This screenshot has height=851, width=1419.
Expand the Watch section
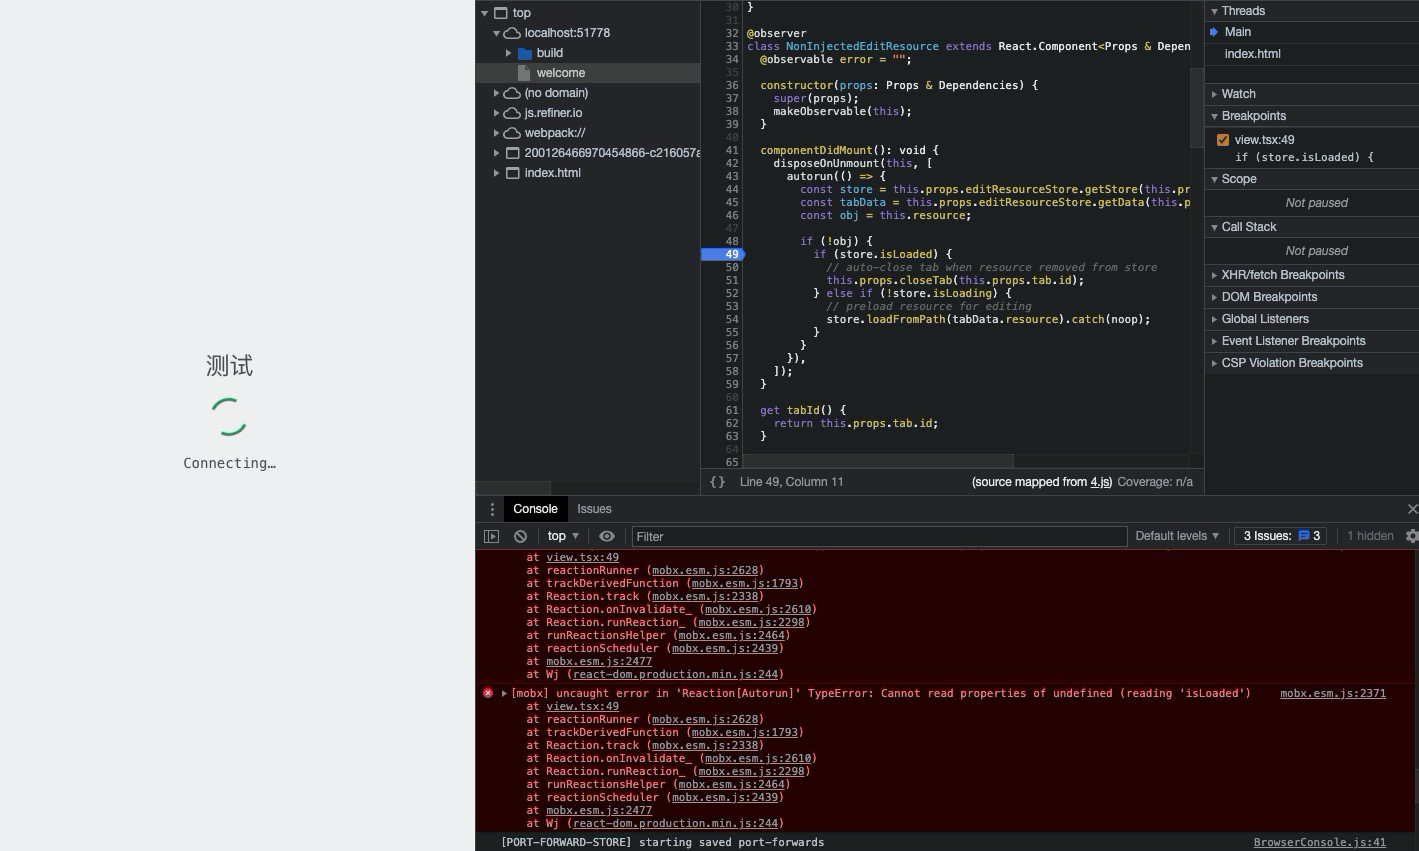(1214, 93)
